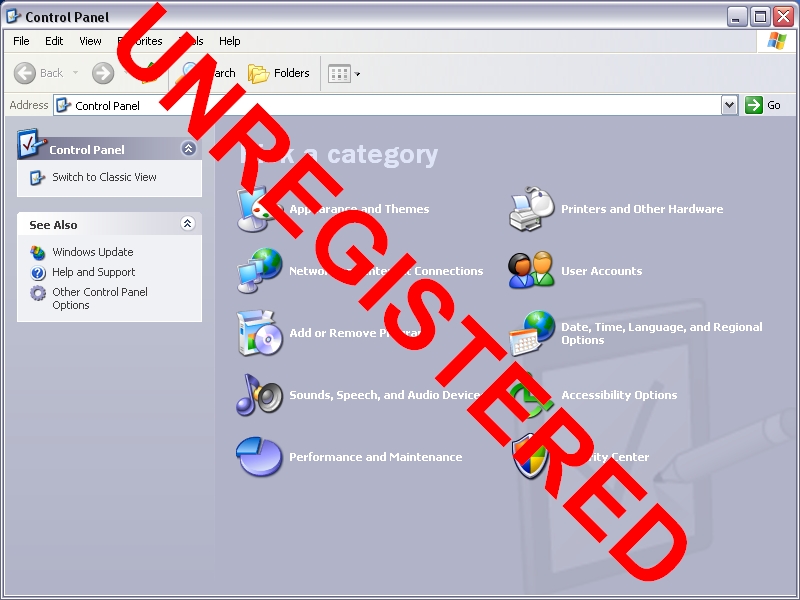Open Performance and Maintenance pie chart icon
Image resolution: width=800 pixels, height=600 pixels.
tap(259, 457)
